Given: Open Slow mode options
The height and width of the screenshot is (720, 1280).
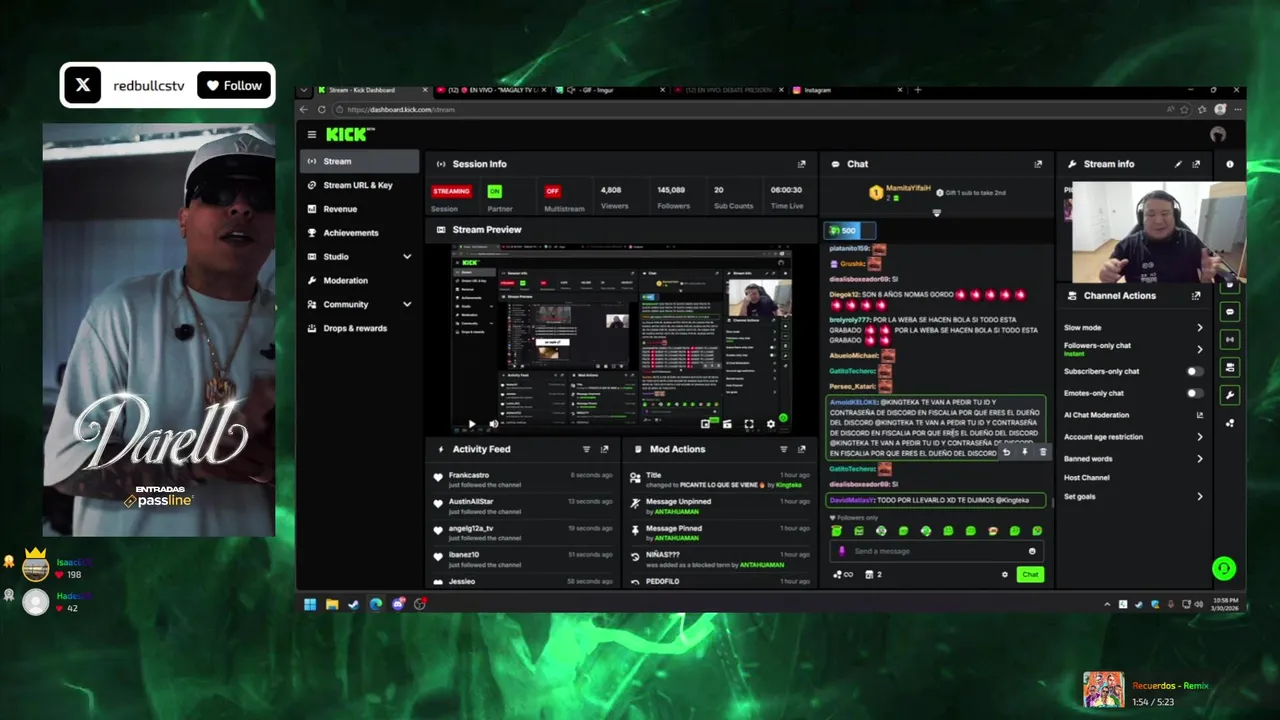Looking at the screenshot, I should (x=1133, y=328).
